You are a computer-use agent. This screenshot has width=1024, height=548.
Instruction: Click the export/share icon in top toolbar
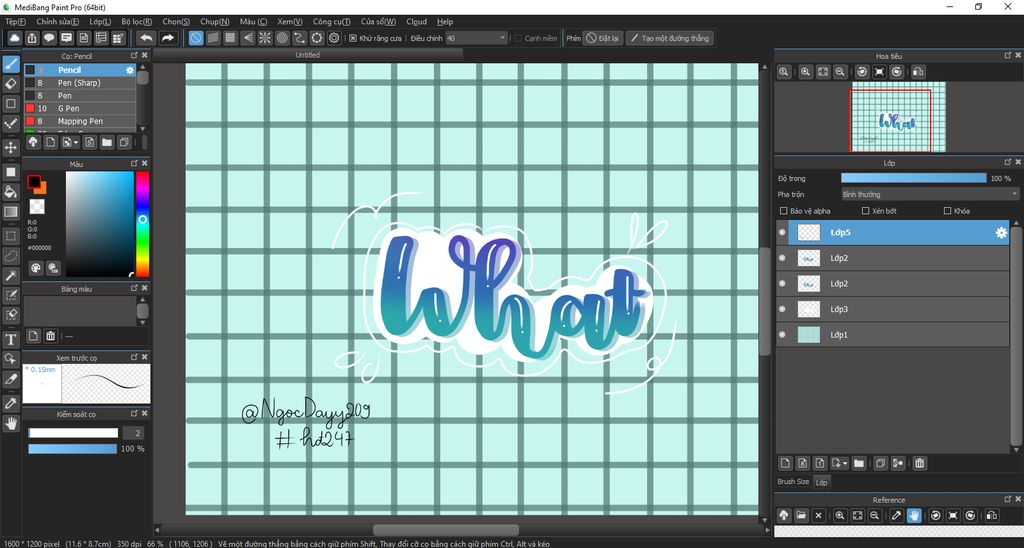coord(31,38)
